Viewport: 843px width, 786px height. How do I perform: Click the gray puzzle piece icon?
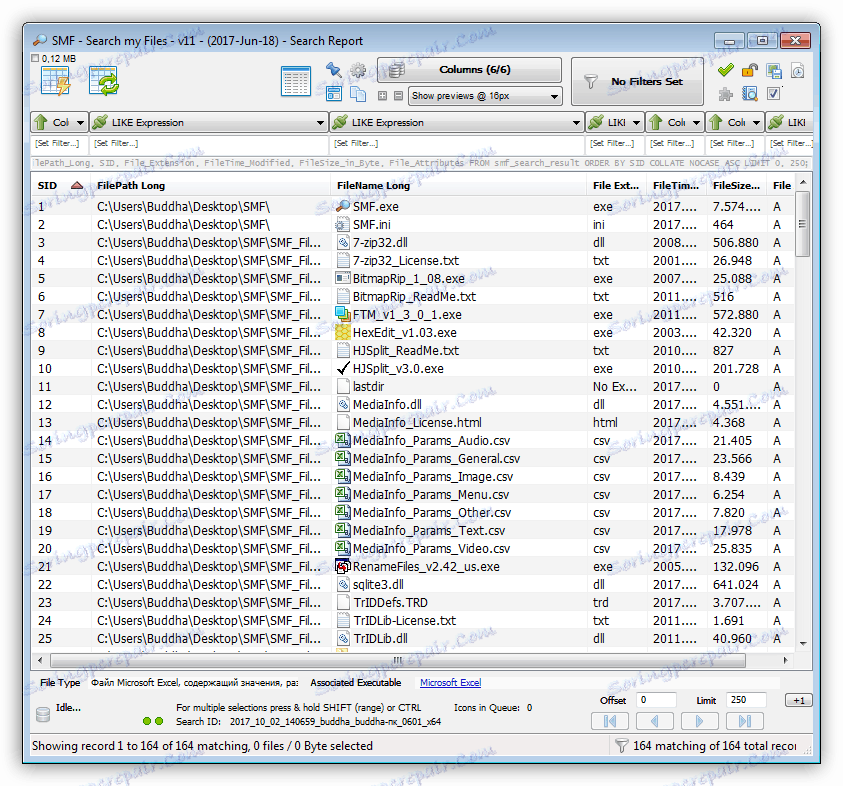point(726,94)
